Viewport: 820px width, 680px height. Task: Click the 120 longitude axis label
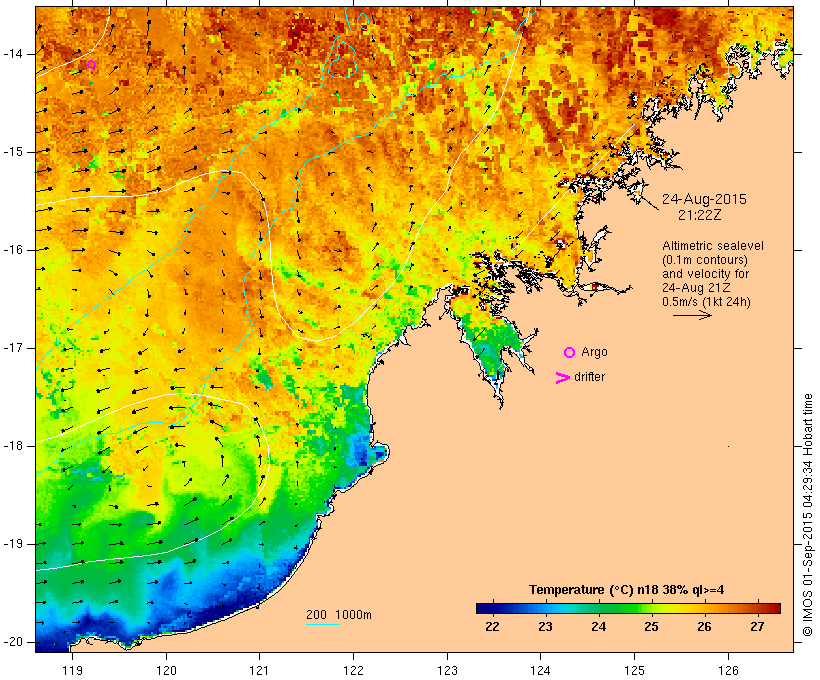[x=166, y=670]
